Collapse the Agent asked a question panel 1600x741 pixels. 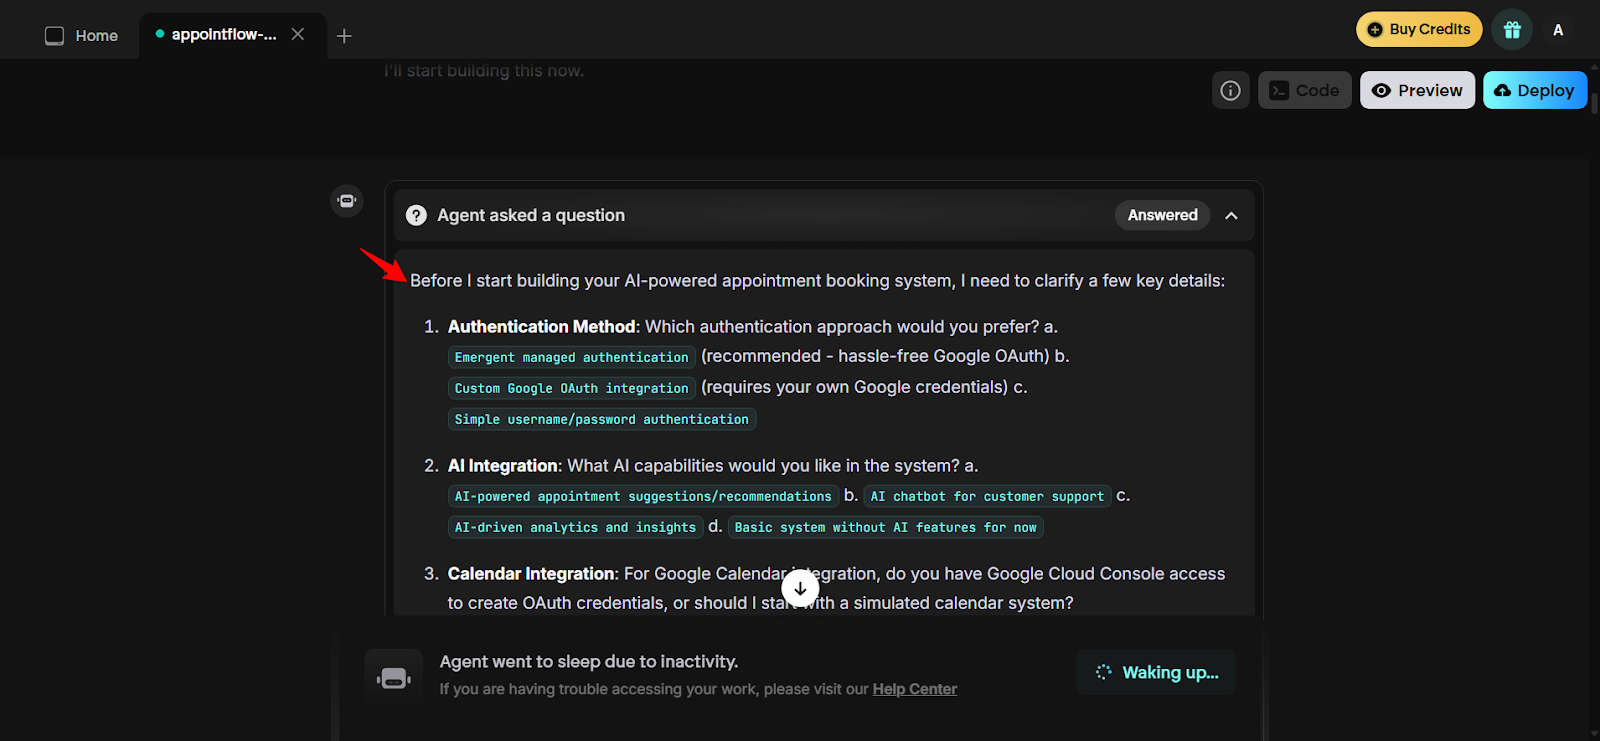[x=1232, y=215]
